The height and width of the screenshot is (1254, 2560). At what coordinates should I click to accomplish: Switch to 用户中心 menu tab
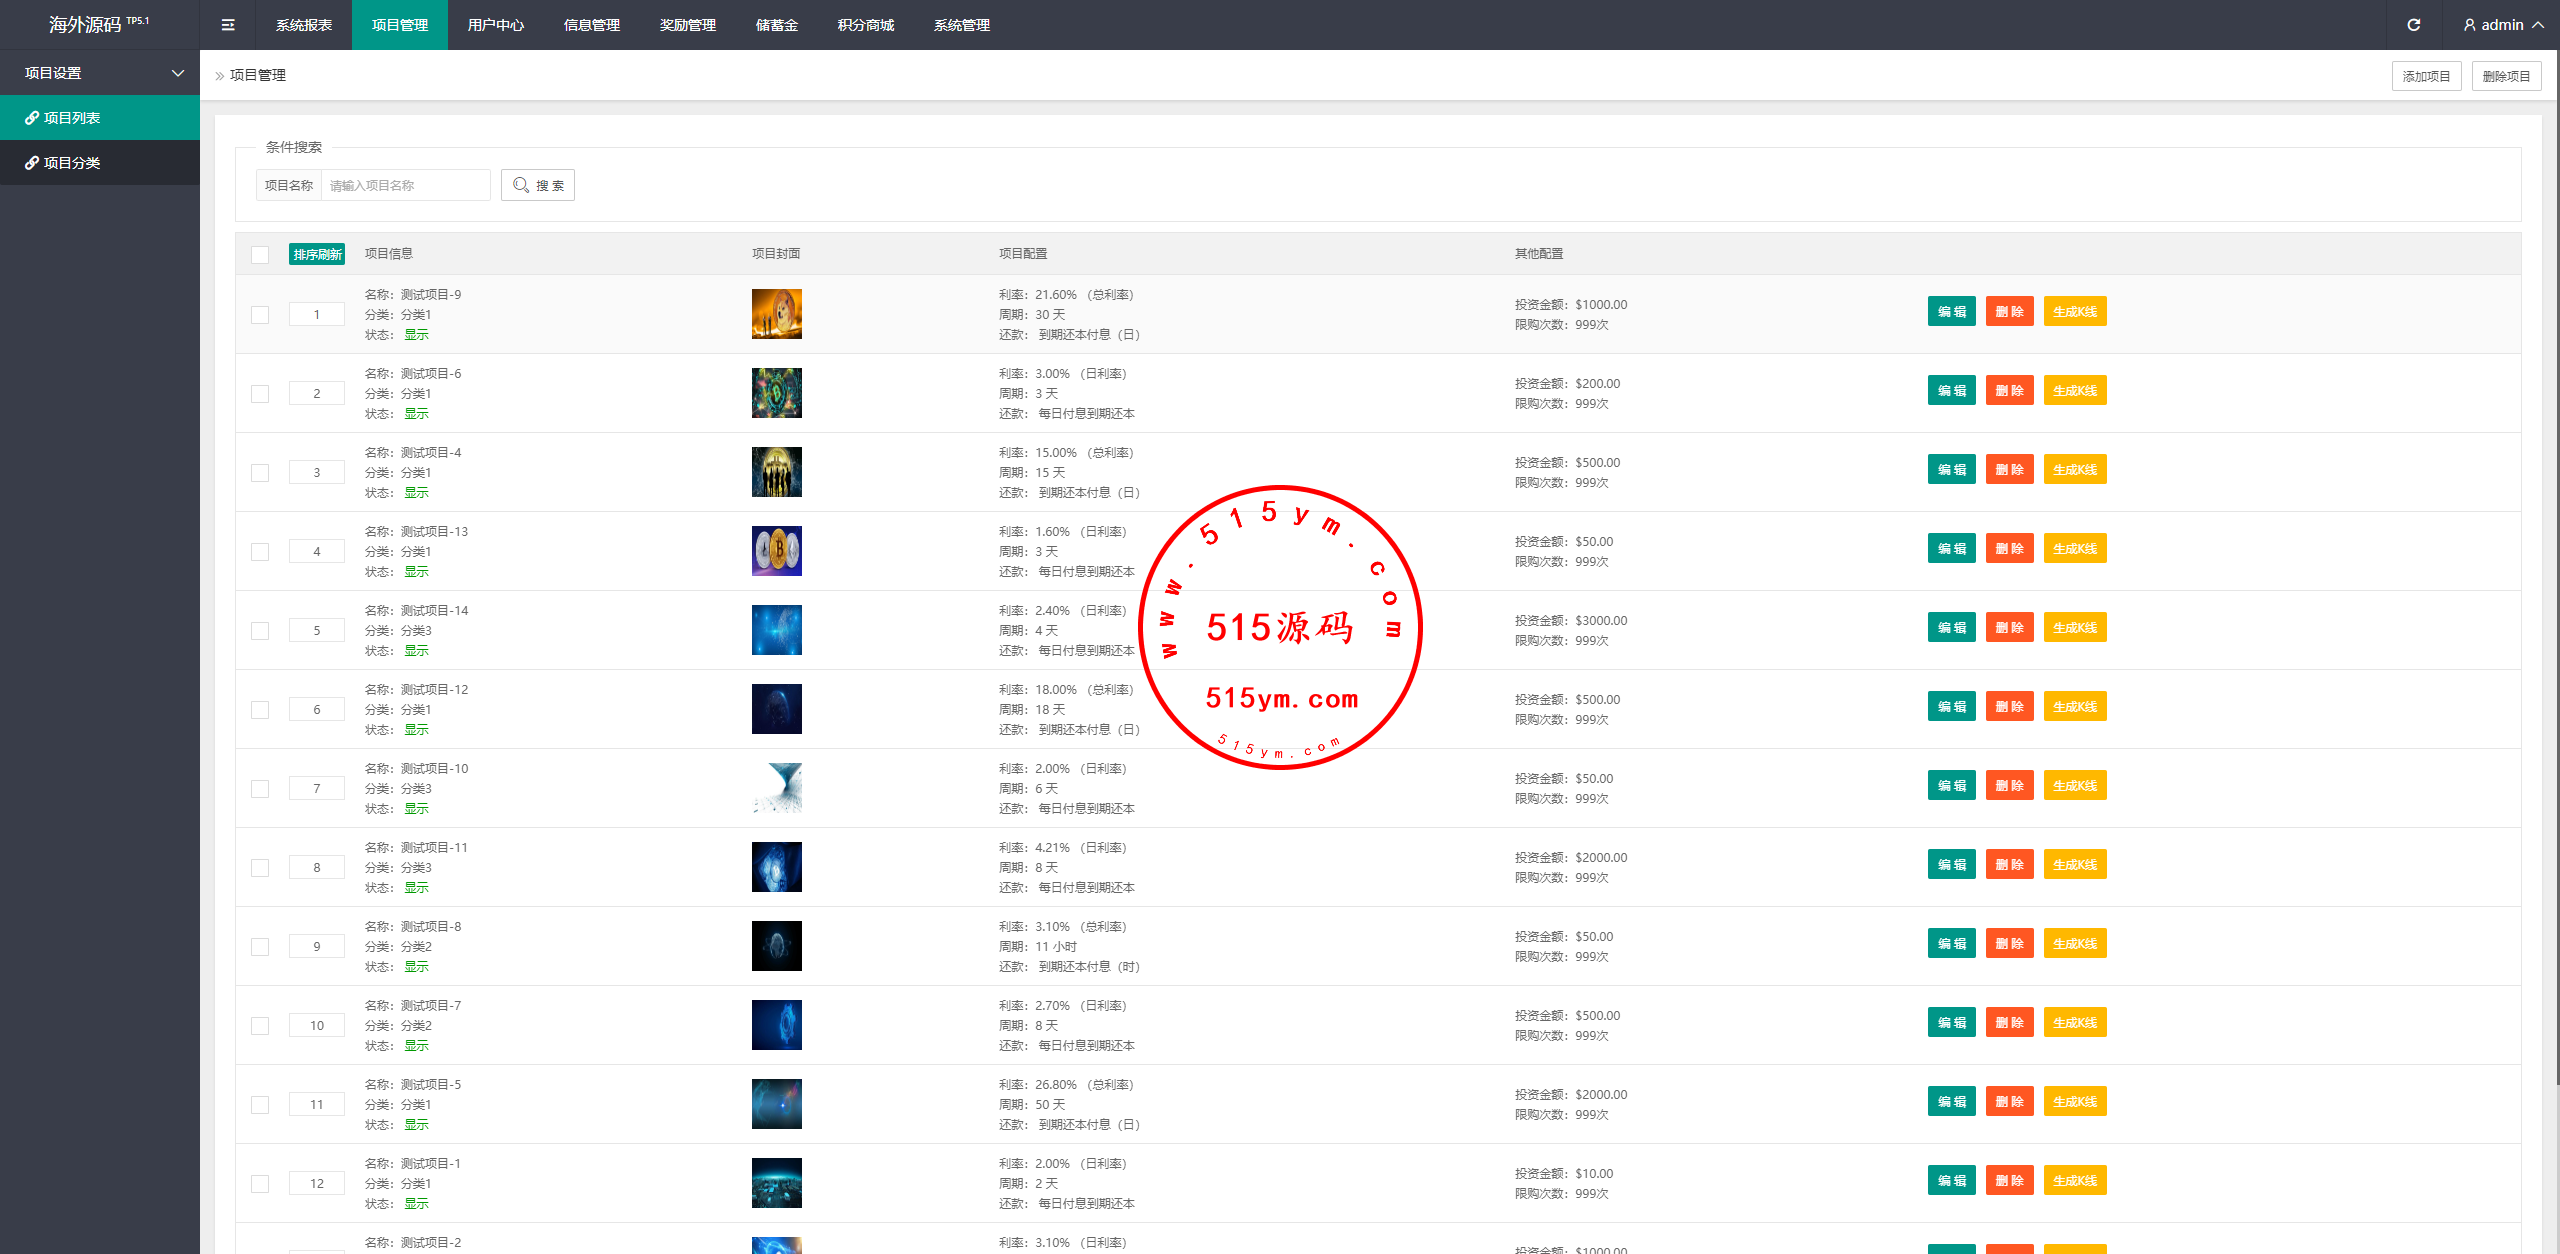coord(495,25)
